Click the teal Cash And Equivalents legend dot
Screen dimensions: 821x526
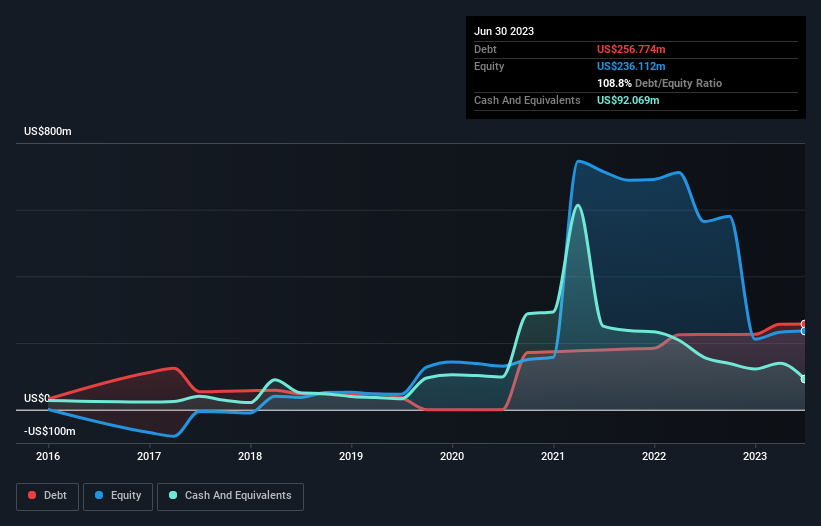pos(173,495)
